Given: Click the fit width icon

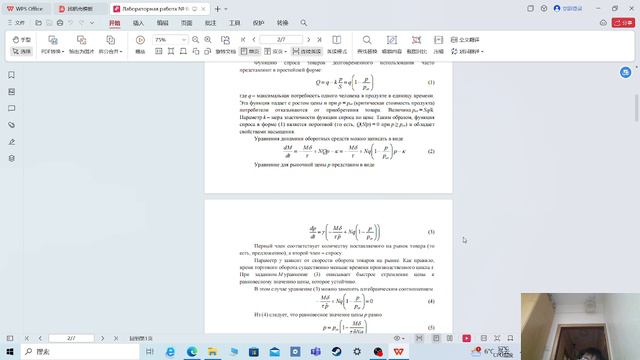Looking at the screenshot, I should pyautogui.click(x=171, y=51).
